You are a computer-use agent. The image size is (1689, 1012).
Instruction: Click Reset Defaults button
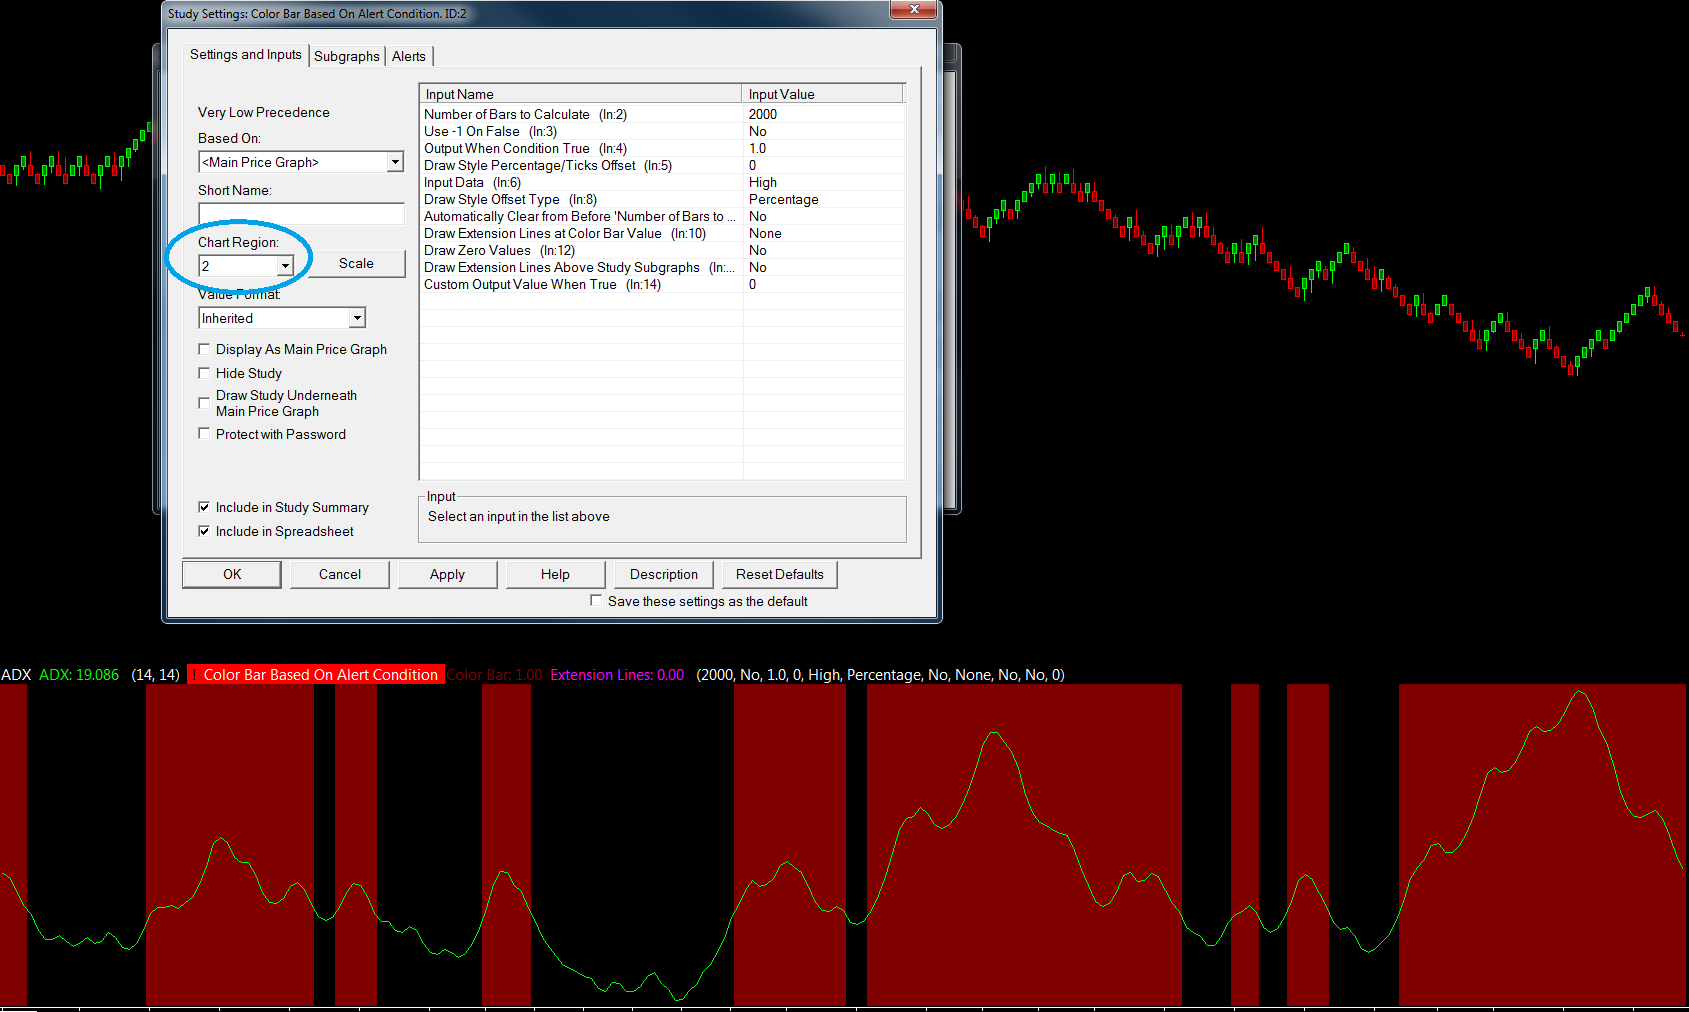click(x=779, y=574)
